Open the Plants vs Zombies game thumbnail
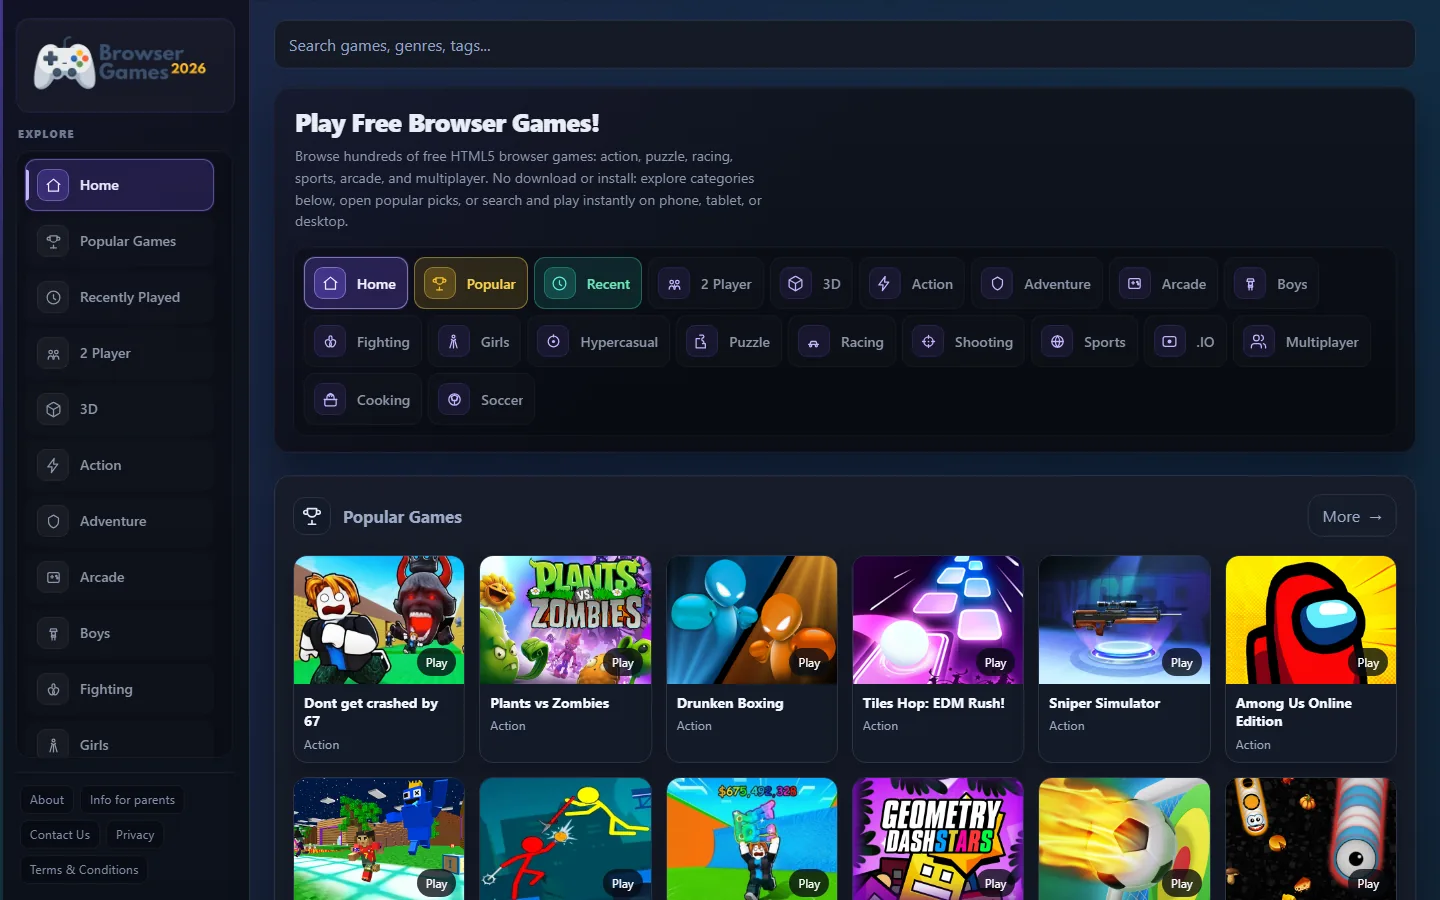Image resolution: width=1440 pixels, height=900 pixels. 565,620
